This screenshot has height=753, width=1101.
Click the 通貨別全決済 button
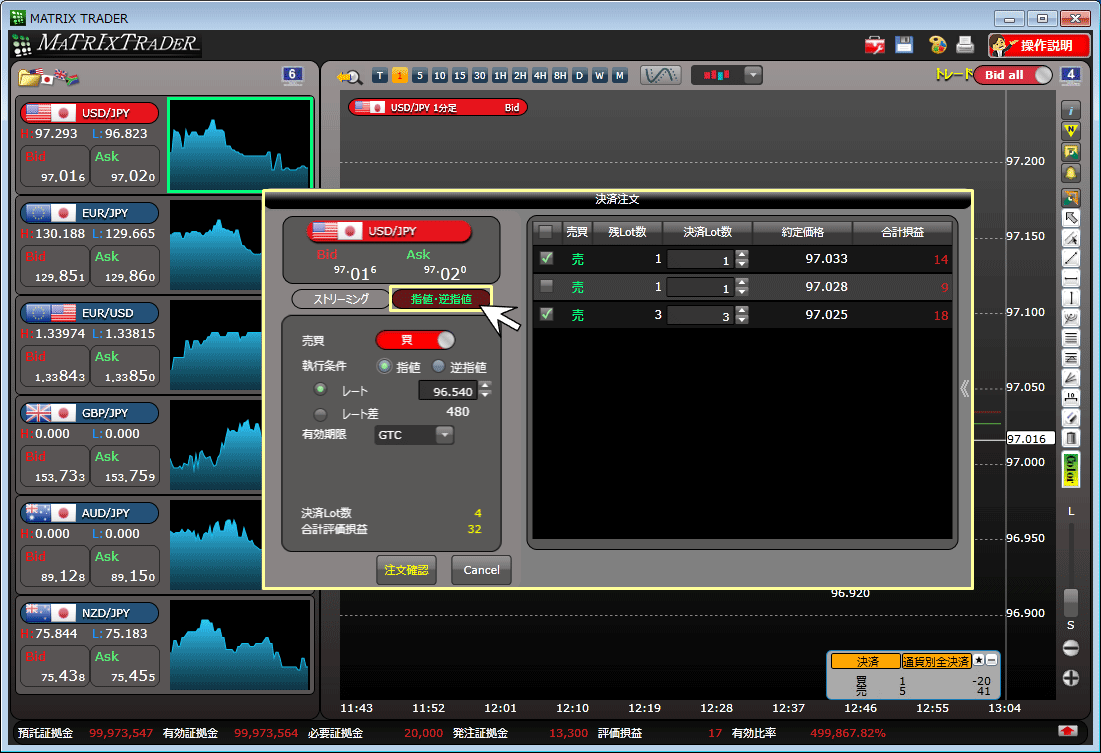tap(936, 661)
